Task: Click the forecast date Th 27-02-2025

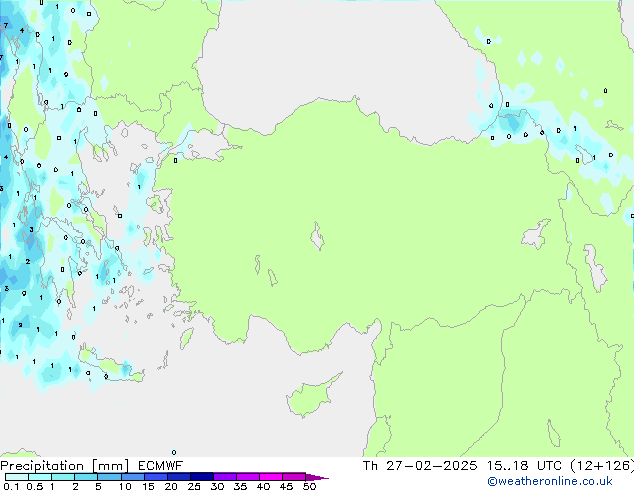Action: coord(420,466)
